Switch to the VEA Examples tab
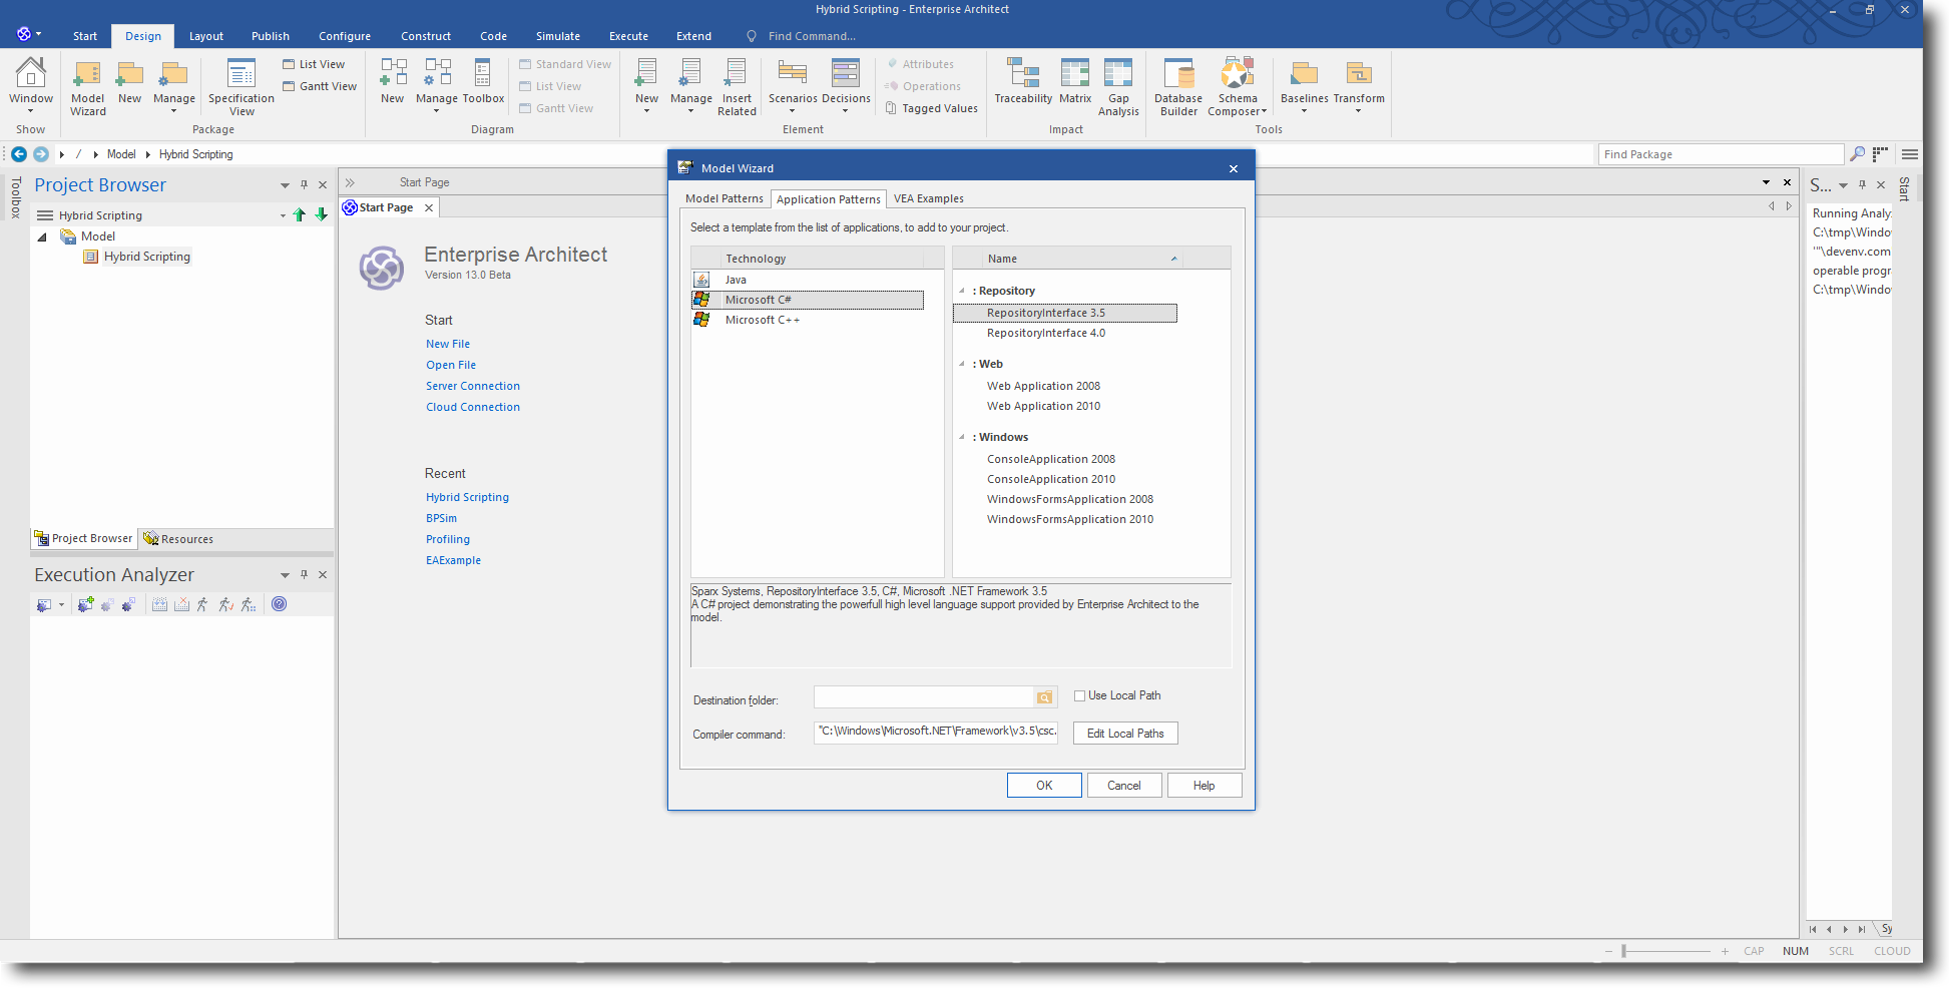 coord(928,199)
